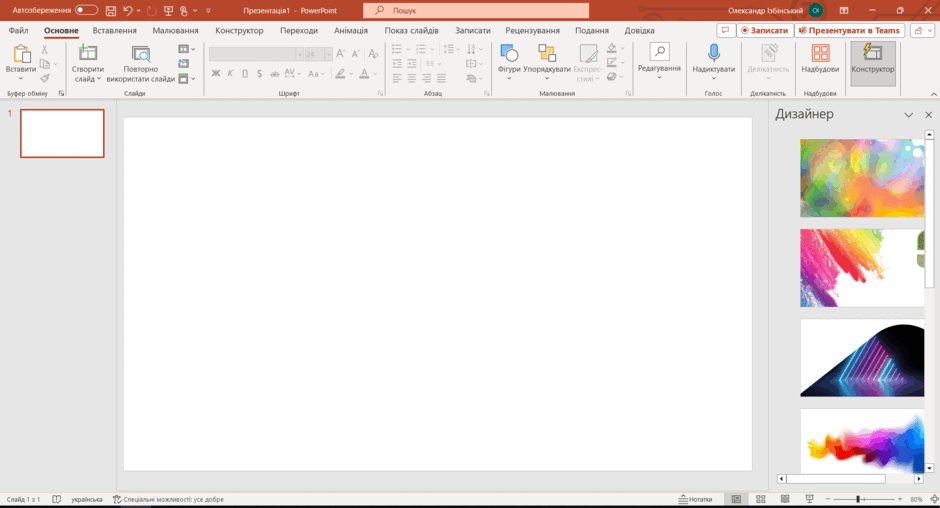
Task: Click the justify text alignment icon
Action: point(441,78)
